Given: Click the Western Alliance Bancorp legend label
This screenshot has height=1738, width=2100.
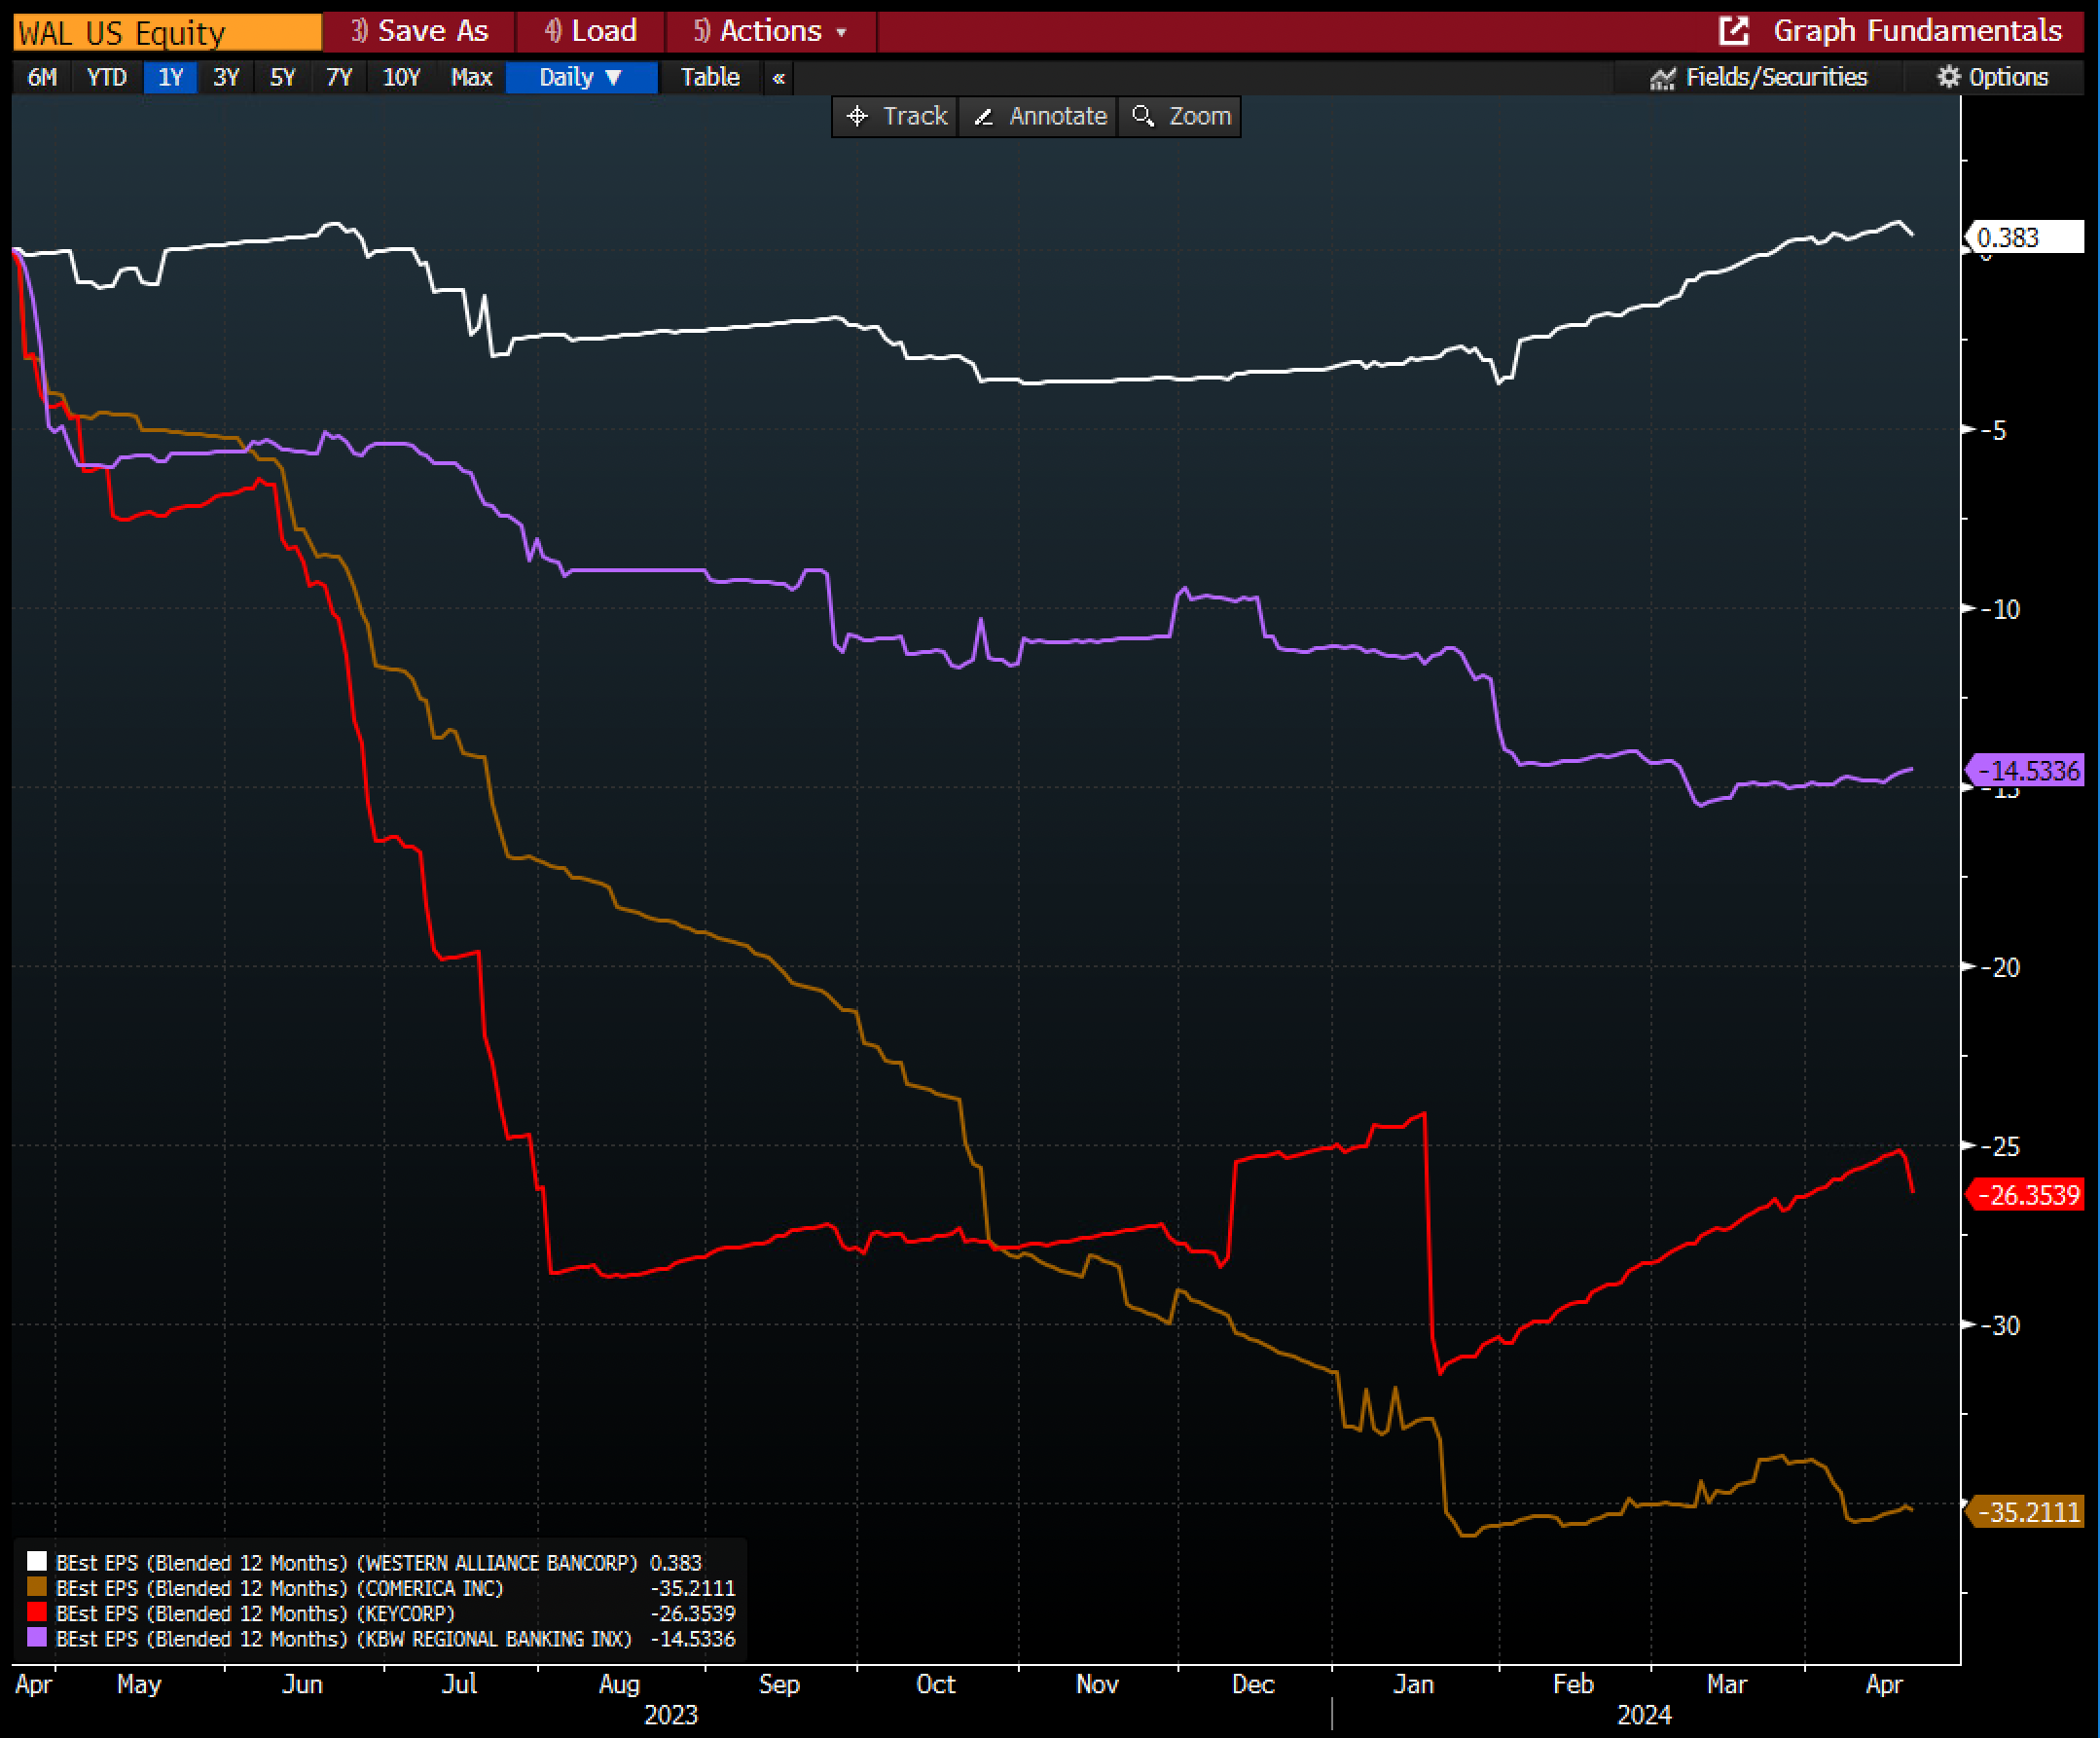Looking at the screenshot, I should pos(346,1563).
